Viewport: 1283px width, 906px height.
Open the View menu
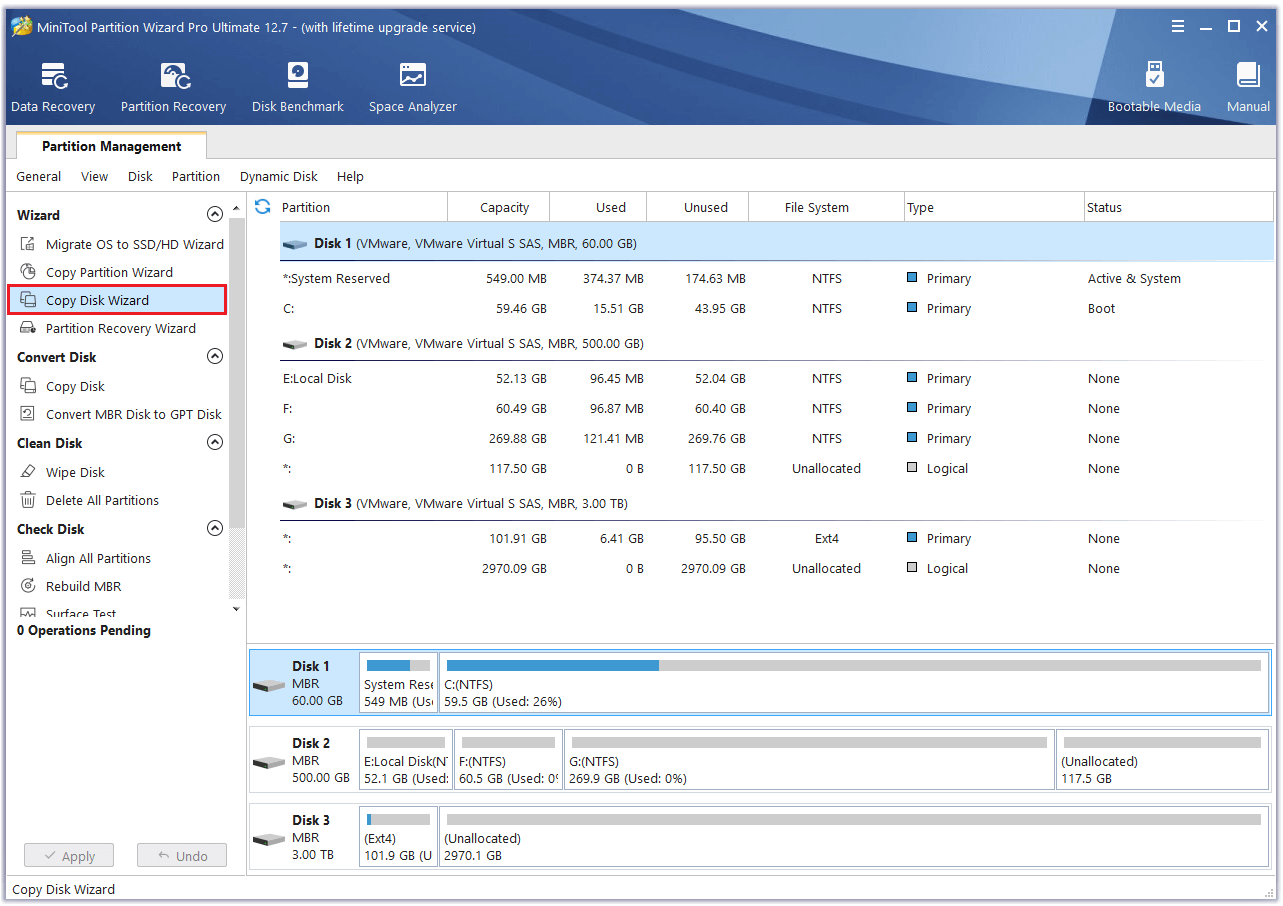95,176
